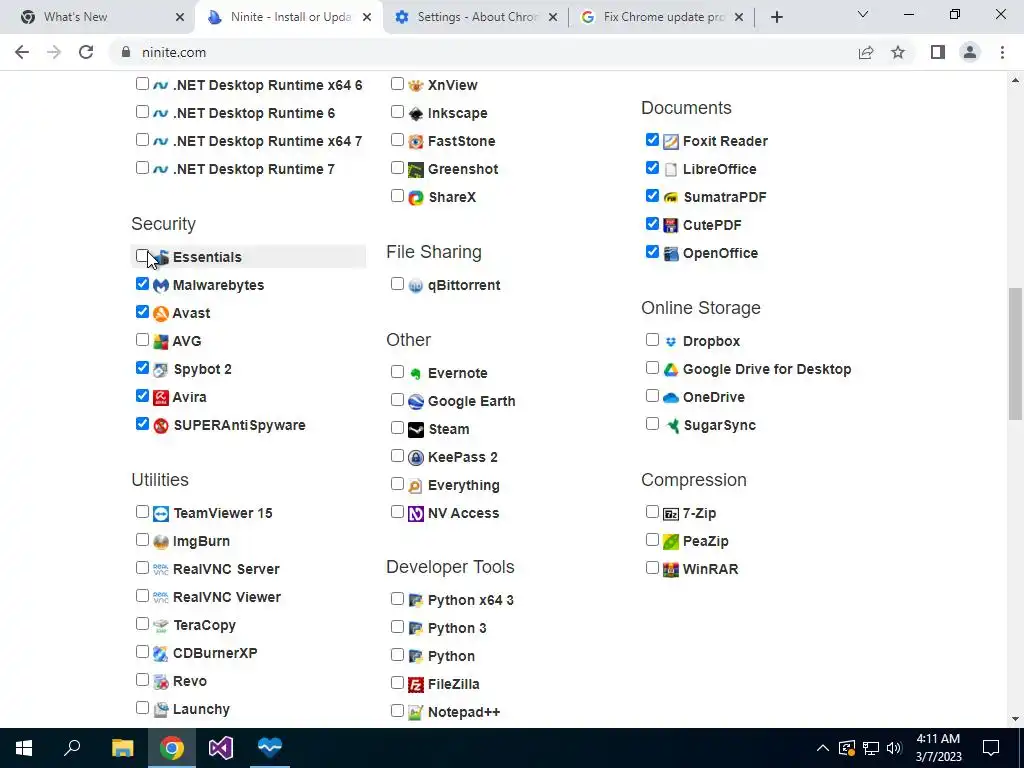This screenshot has height=768, width=1024.
Task: Uncheck the LibreOffice checkbox
Action: [x=652, y=168]
